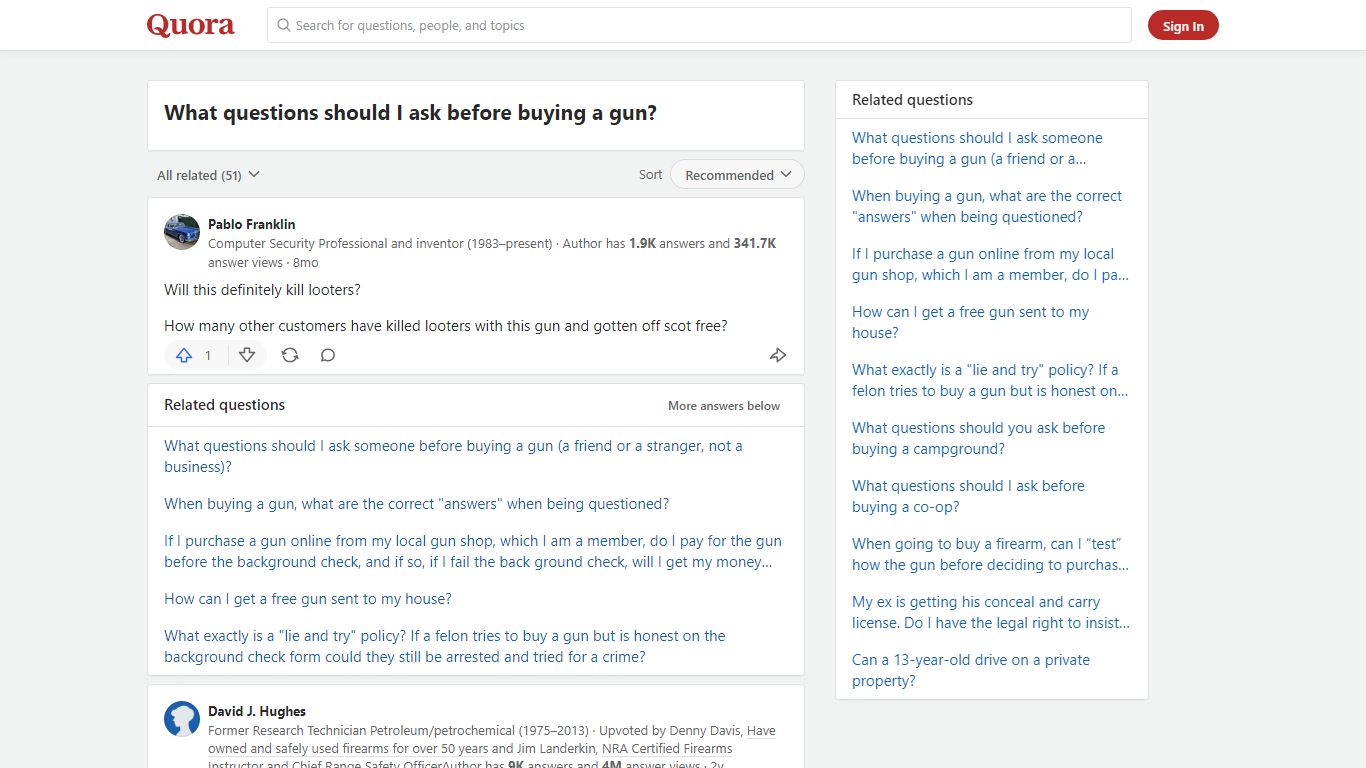The width and height of the screenshot is (1366, 768).
Task: Open sidebar question about testing a firearm before purchase
Action: 990,554
